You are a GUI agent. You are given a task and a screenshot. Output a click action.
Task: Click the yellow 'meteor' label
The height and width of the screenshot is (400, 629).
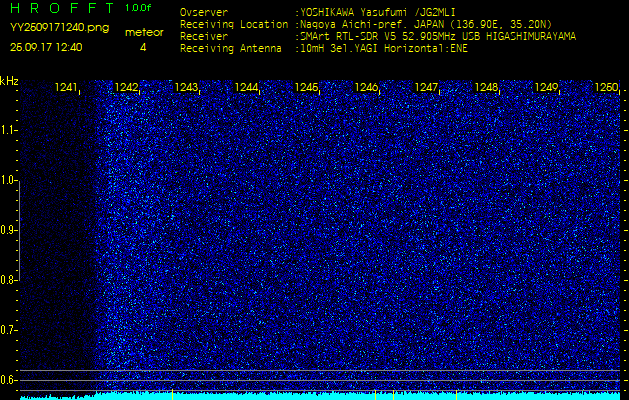point(144,33)
